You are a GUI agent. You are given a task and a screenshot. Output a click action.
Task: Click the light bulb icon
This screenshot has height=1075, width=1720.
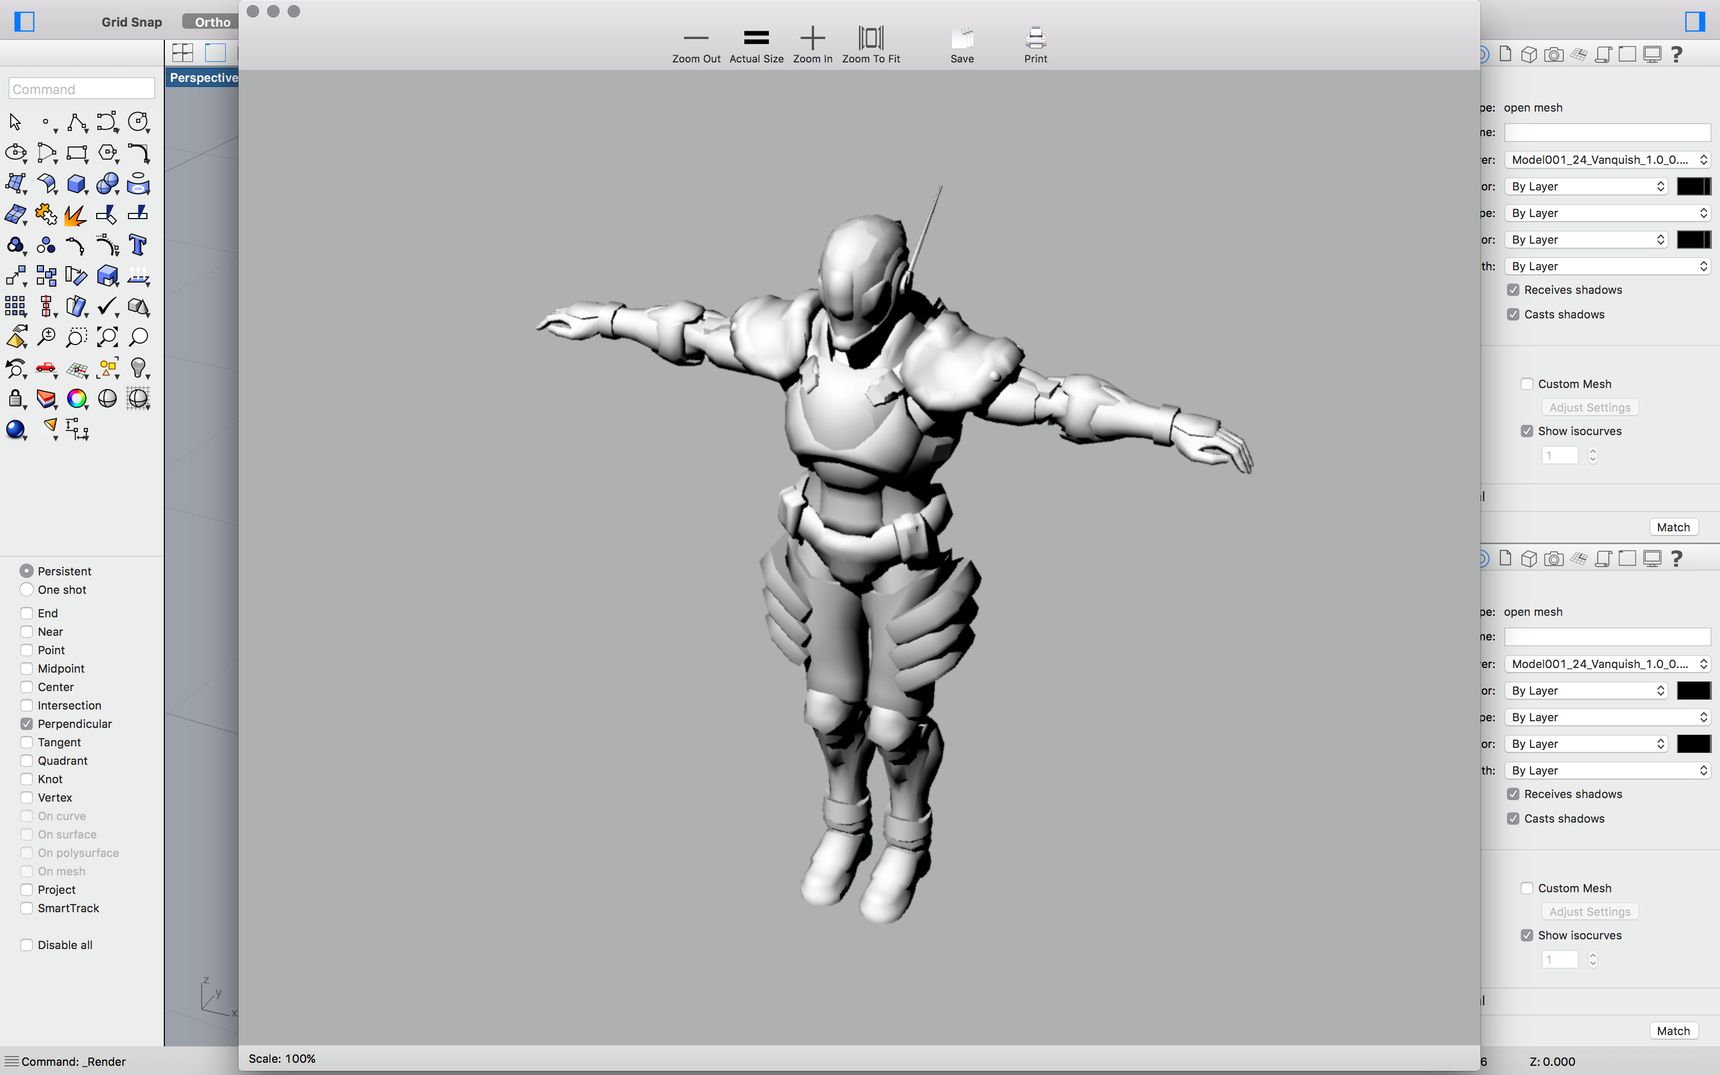tap(138, 368)
